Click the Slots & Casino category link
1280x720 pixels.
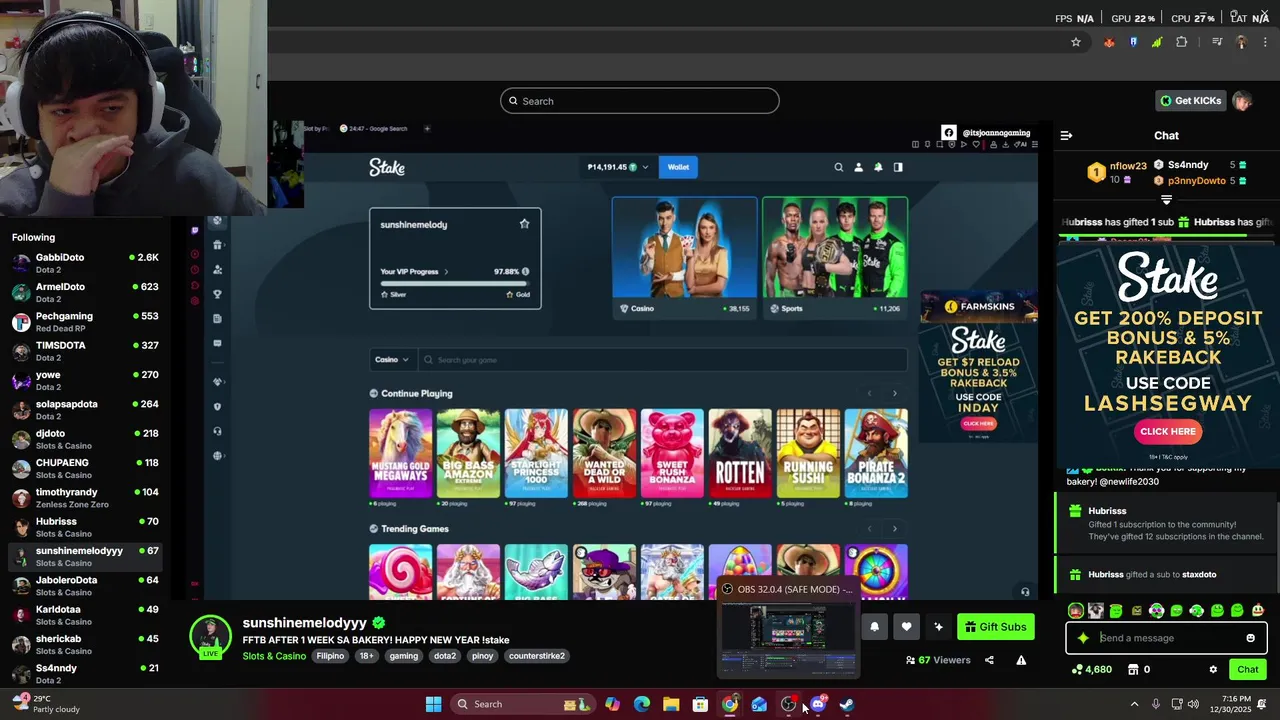[x=274, y=656]
